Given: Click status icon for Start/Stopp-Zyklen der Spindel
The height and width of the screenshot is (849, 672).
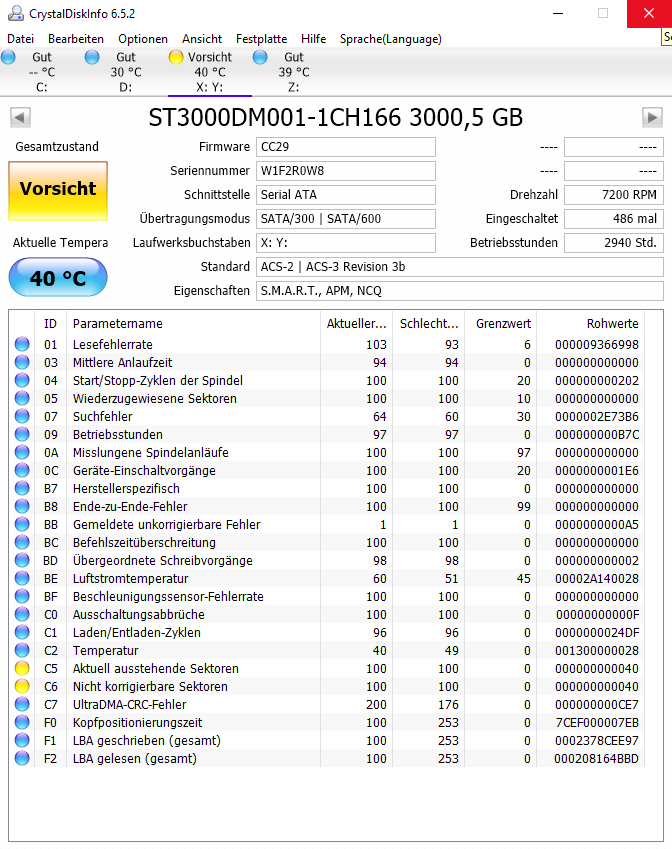Looking at the screenshot, I should click(x=22, y=381).
